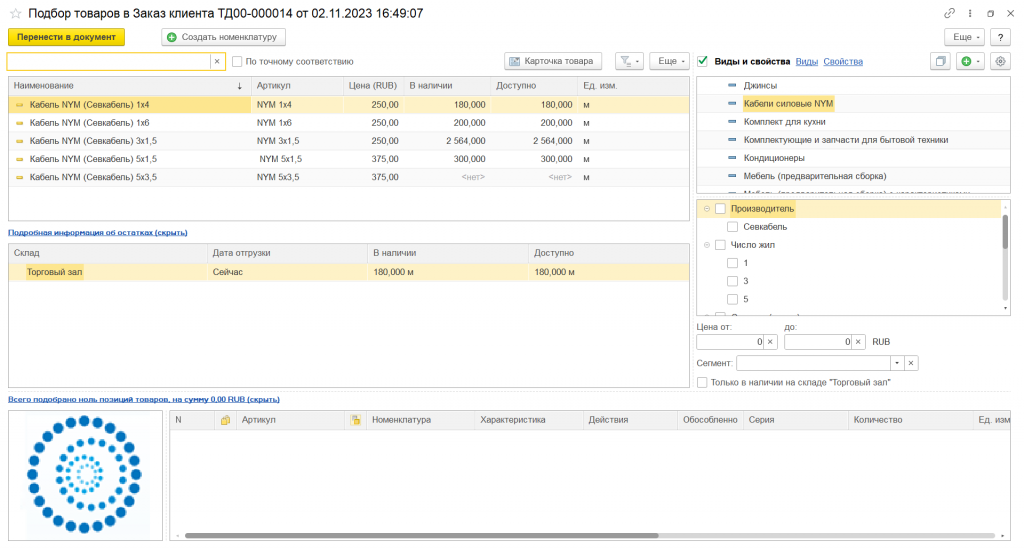
Task: Check the Число жил group checkbox
Action: [x=720, y=245]
